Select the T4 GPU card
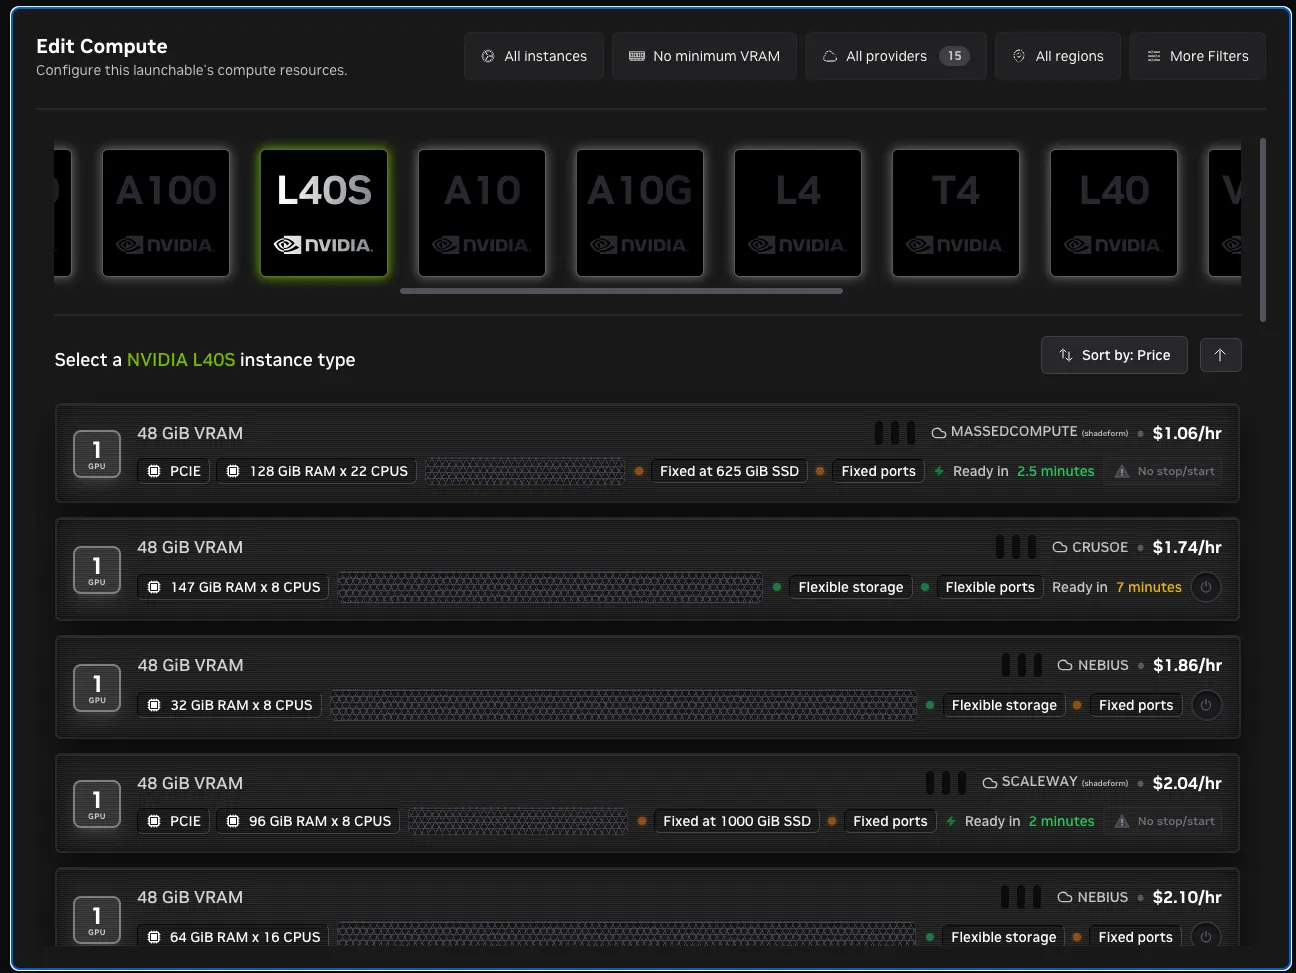1296x973 pixels. 956,213
